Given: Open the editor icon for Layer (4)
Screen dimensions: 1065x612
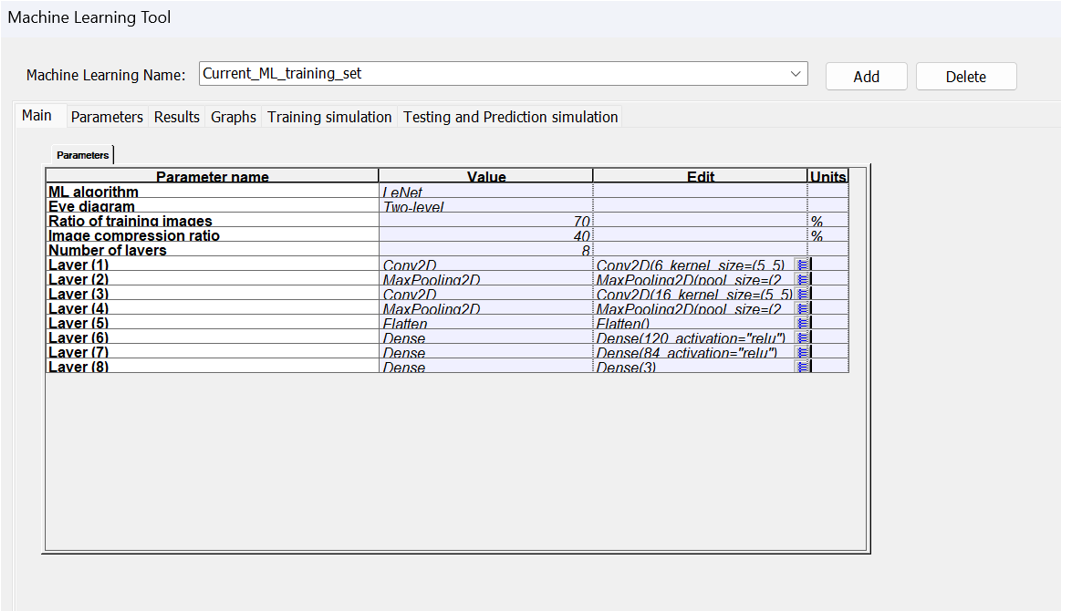Looking at the screenshot, I should pyautogui.click(x=801, y=309).
